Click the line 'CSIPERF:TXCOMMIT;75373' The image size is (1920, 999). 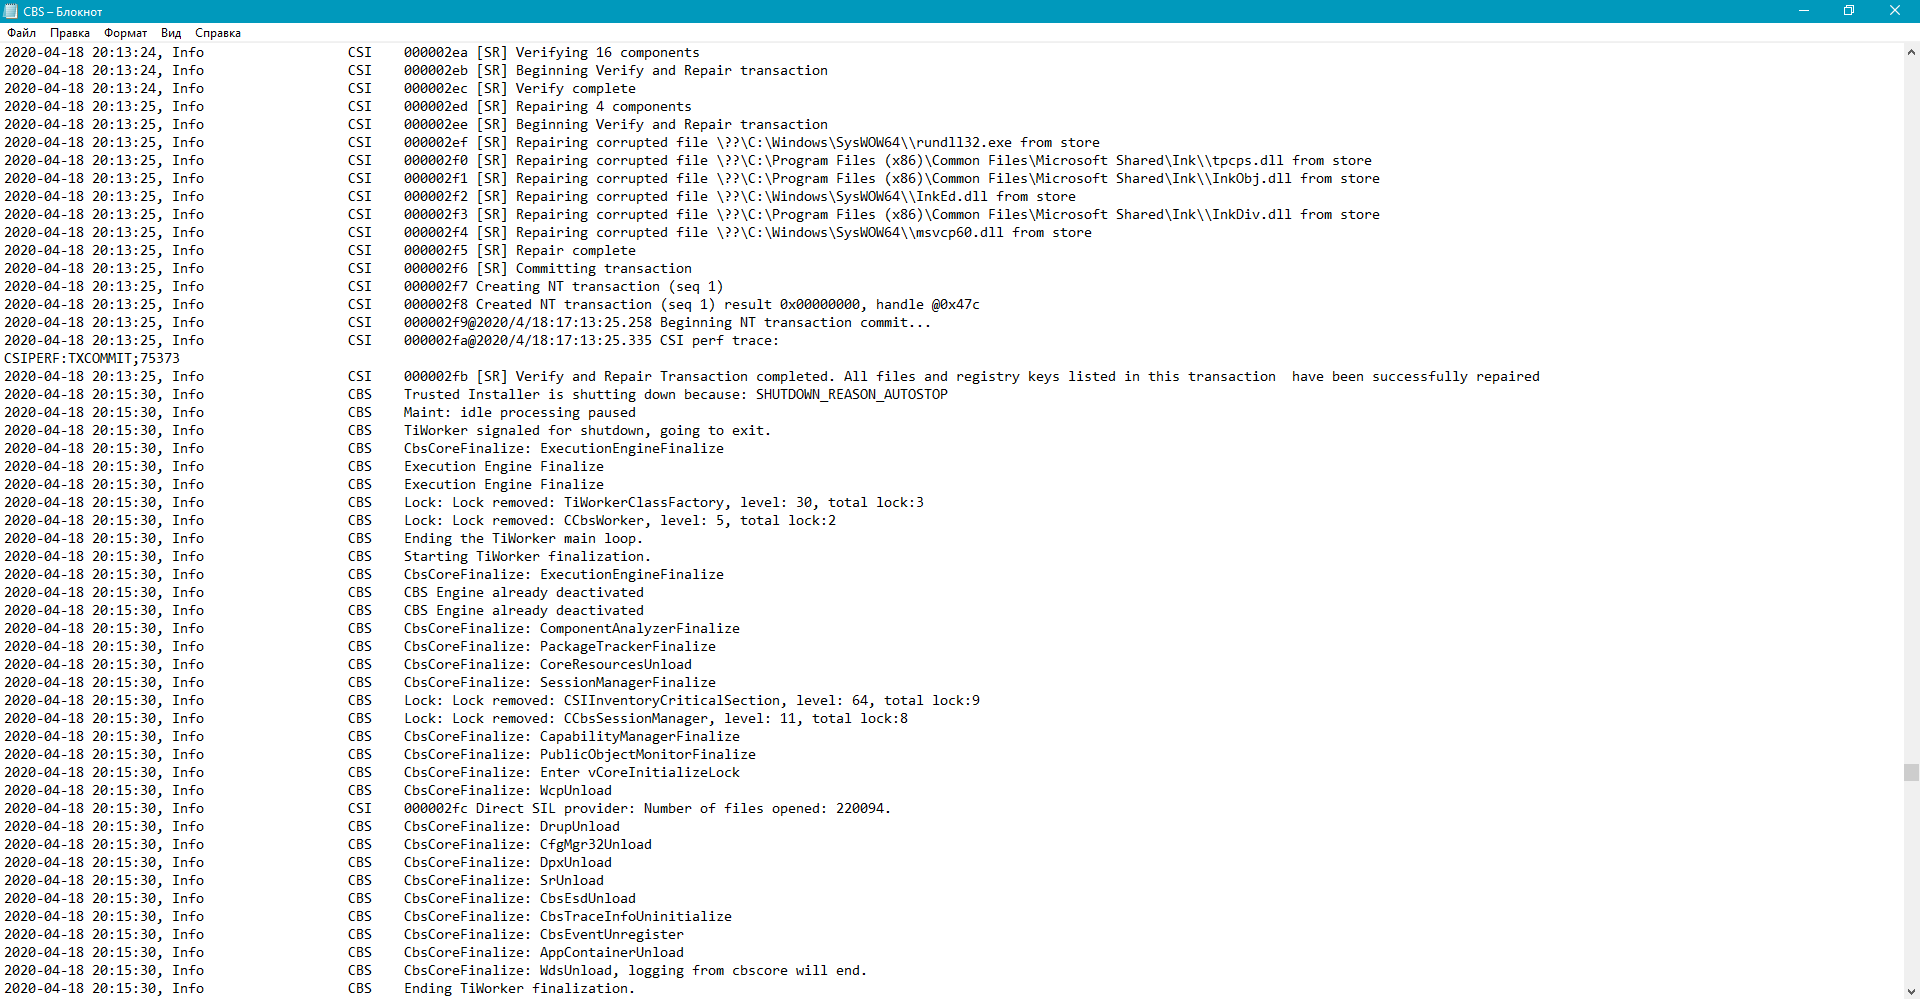[92, 359]
